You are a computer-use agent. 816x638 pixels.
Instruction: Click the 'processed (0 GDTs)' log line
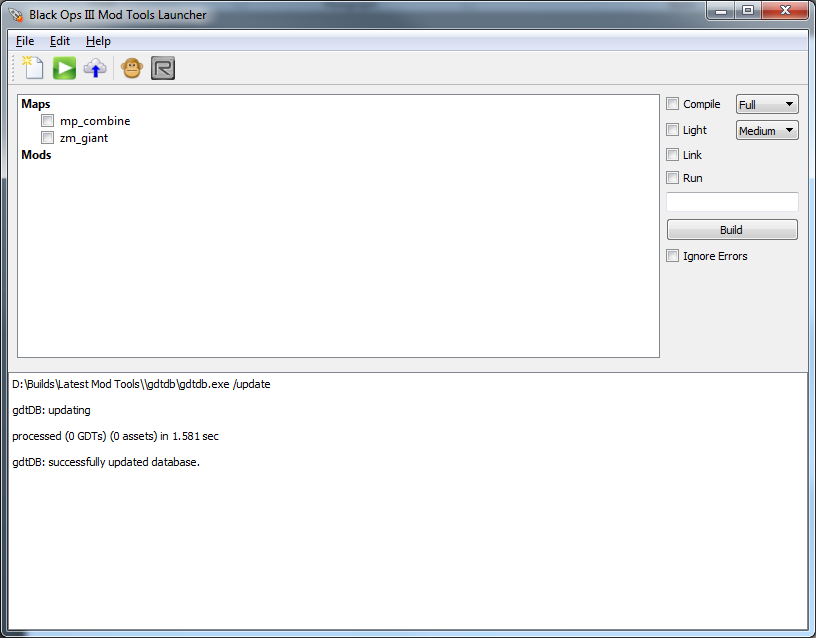coord(115,436)
